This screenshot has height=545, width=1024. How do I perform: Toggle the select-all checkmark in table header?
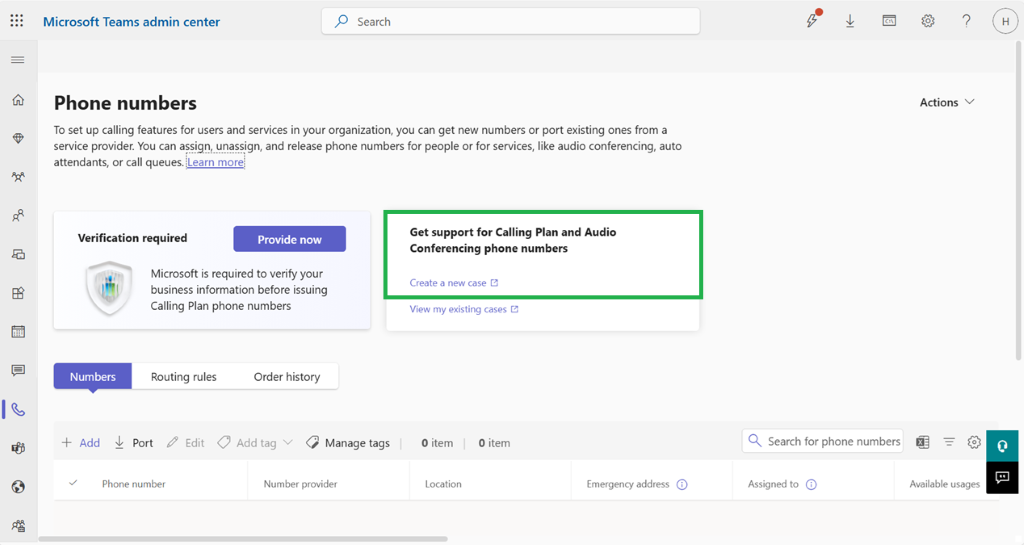(73, 484)
